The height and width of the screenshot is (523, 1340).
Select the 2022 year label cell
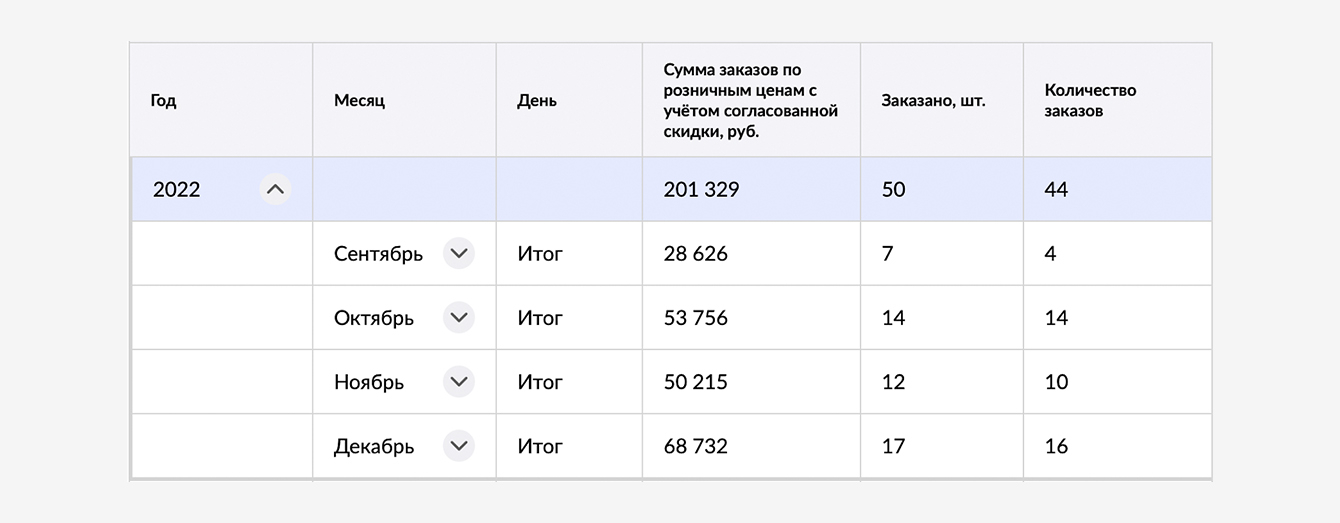click(x=177, y=189)
